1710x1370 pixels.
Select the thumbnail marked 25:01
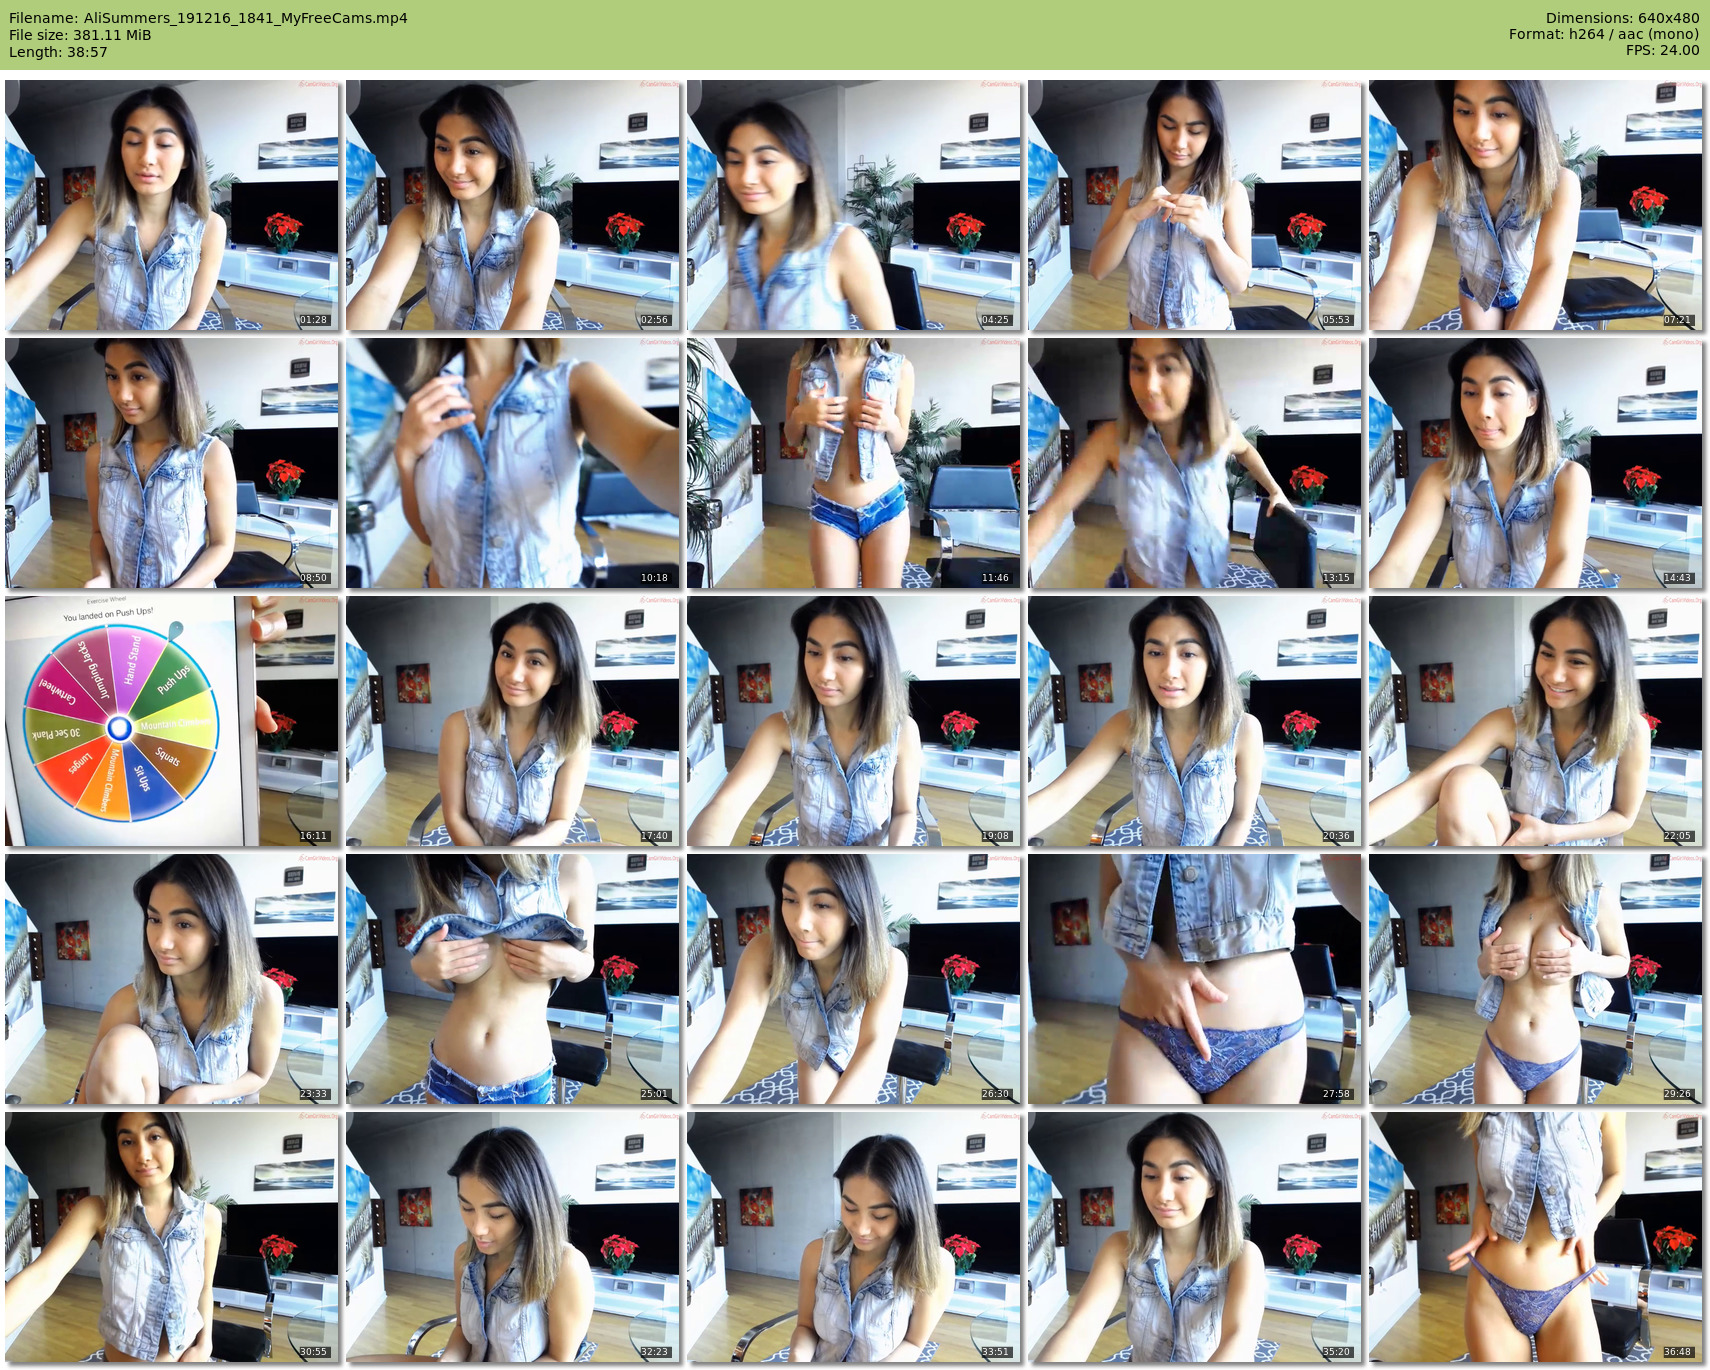(x=513, y=979)
